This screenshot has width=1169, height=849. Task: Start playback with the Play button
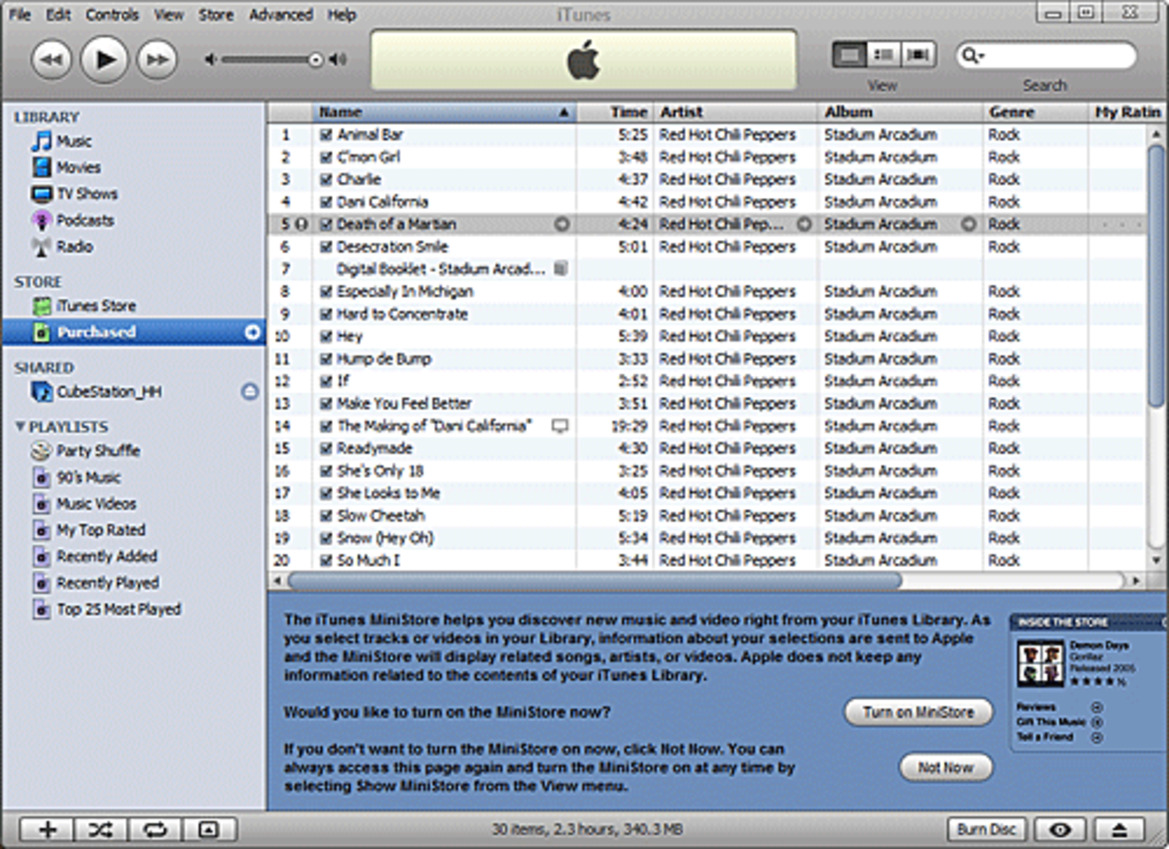[104, 59]
